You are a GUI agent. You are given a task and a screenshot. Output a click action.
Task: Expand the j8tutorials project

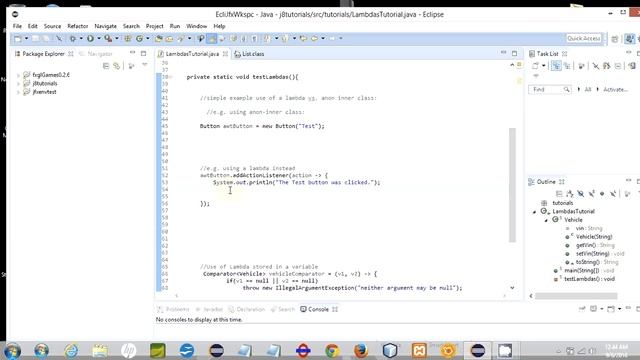point(18,84)
